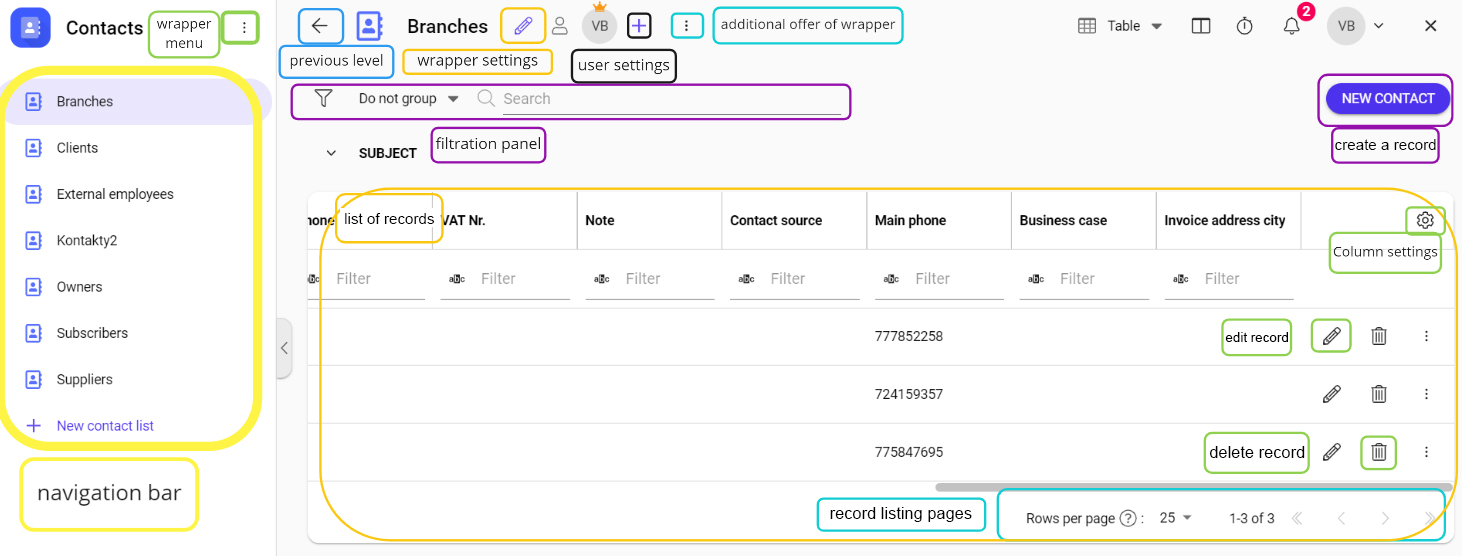The width and height of the screenshot is (1462, 556).
Task: Focus the Search input field
Action: pyautogui.click(x=660, y=99)
